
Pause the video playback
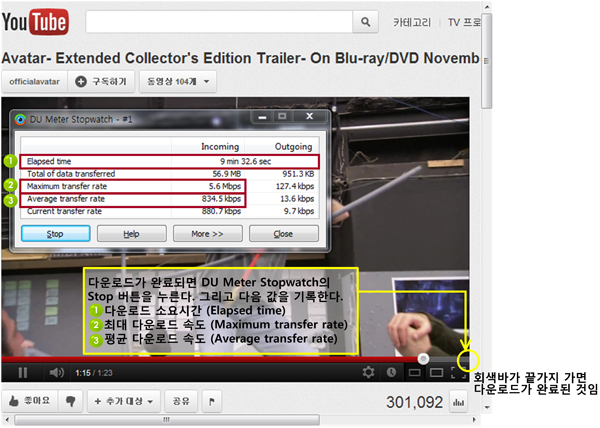click(x=23, y=373)
